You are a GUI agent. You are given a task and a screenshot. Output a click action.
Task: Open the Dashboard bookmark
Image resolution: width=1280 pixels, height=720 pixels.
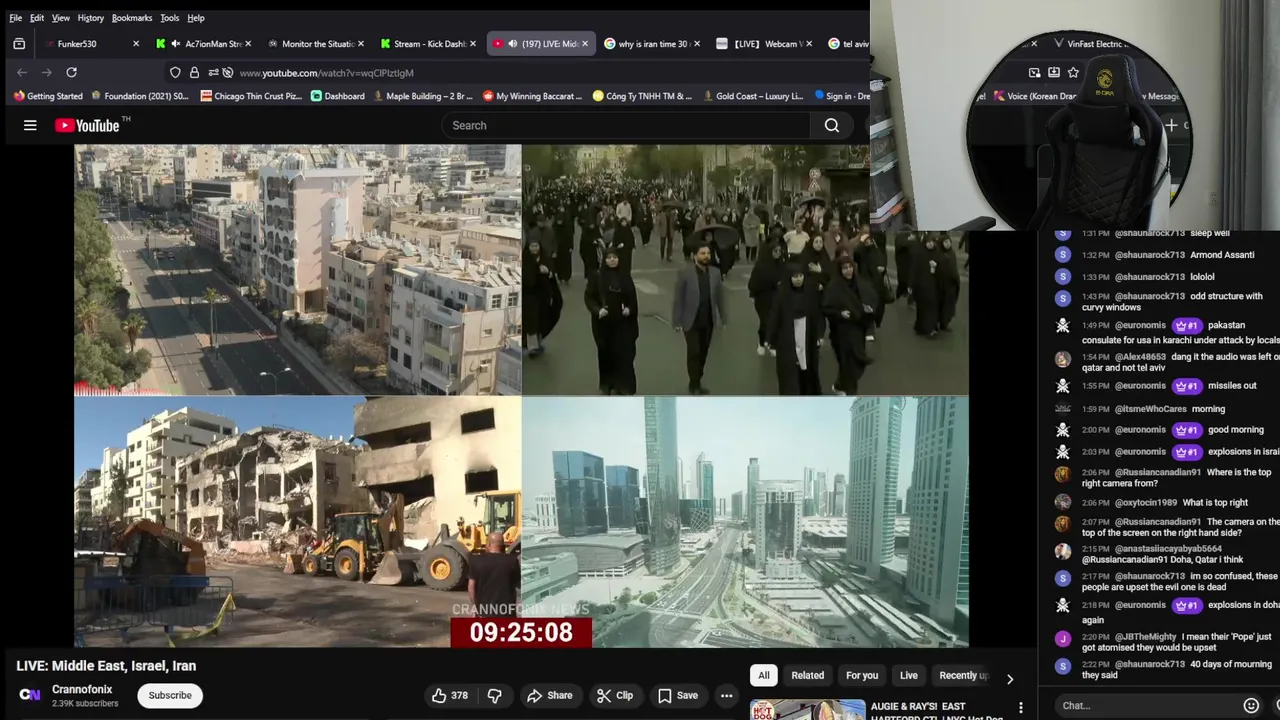pyautogui.click(x=338, y=96)
